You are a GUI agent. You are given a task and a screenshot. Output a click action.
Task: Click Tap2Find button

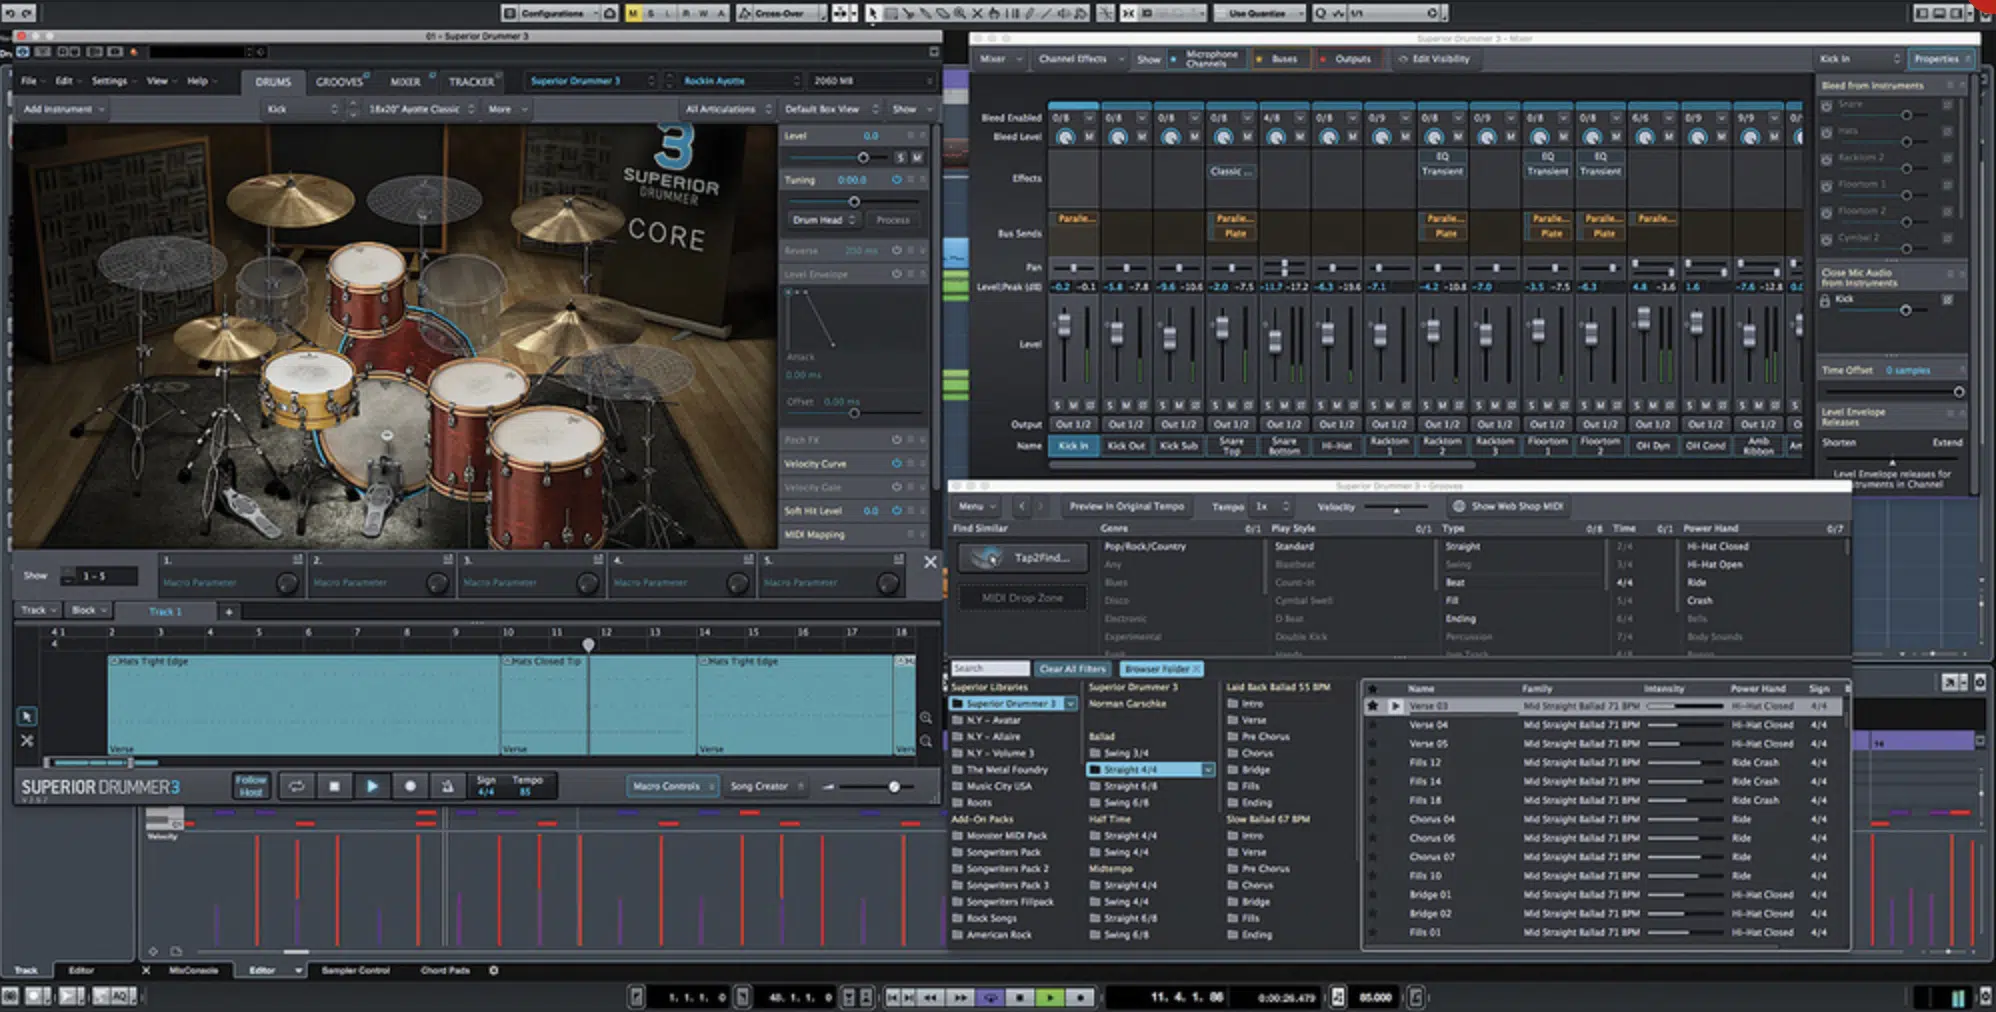[x=1022, y=558]
